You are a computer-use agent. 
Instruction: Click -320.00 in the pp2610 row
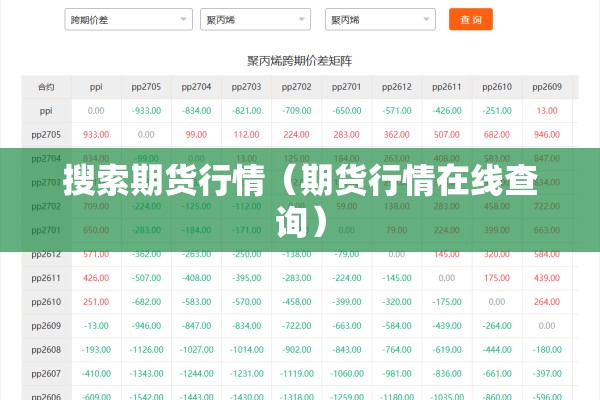coord(397,302)
